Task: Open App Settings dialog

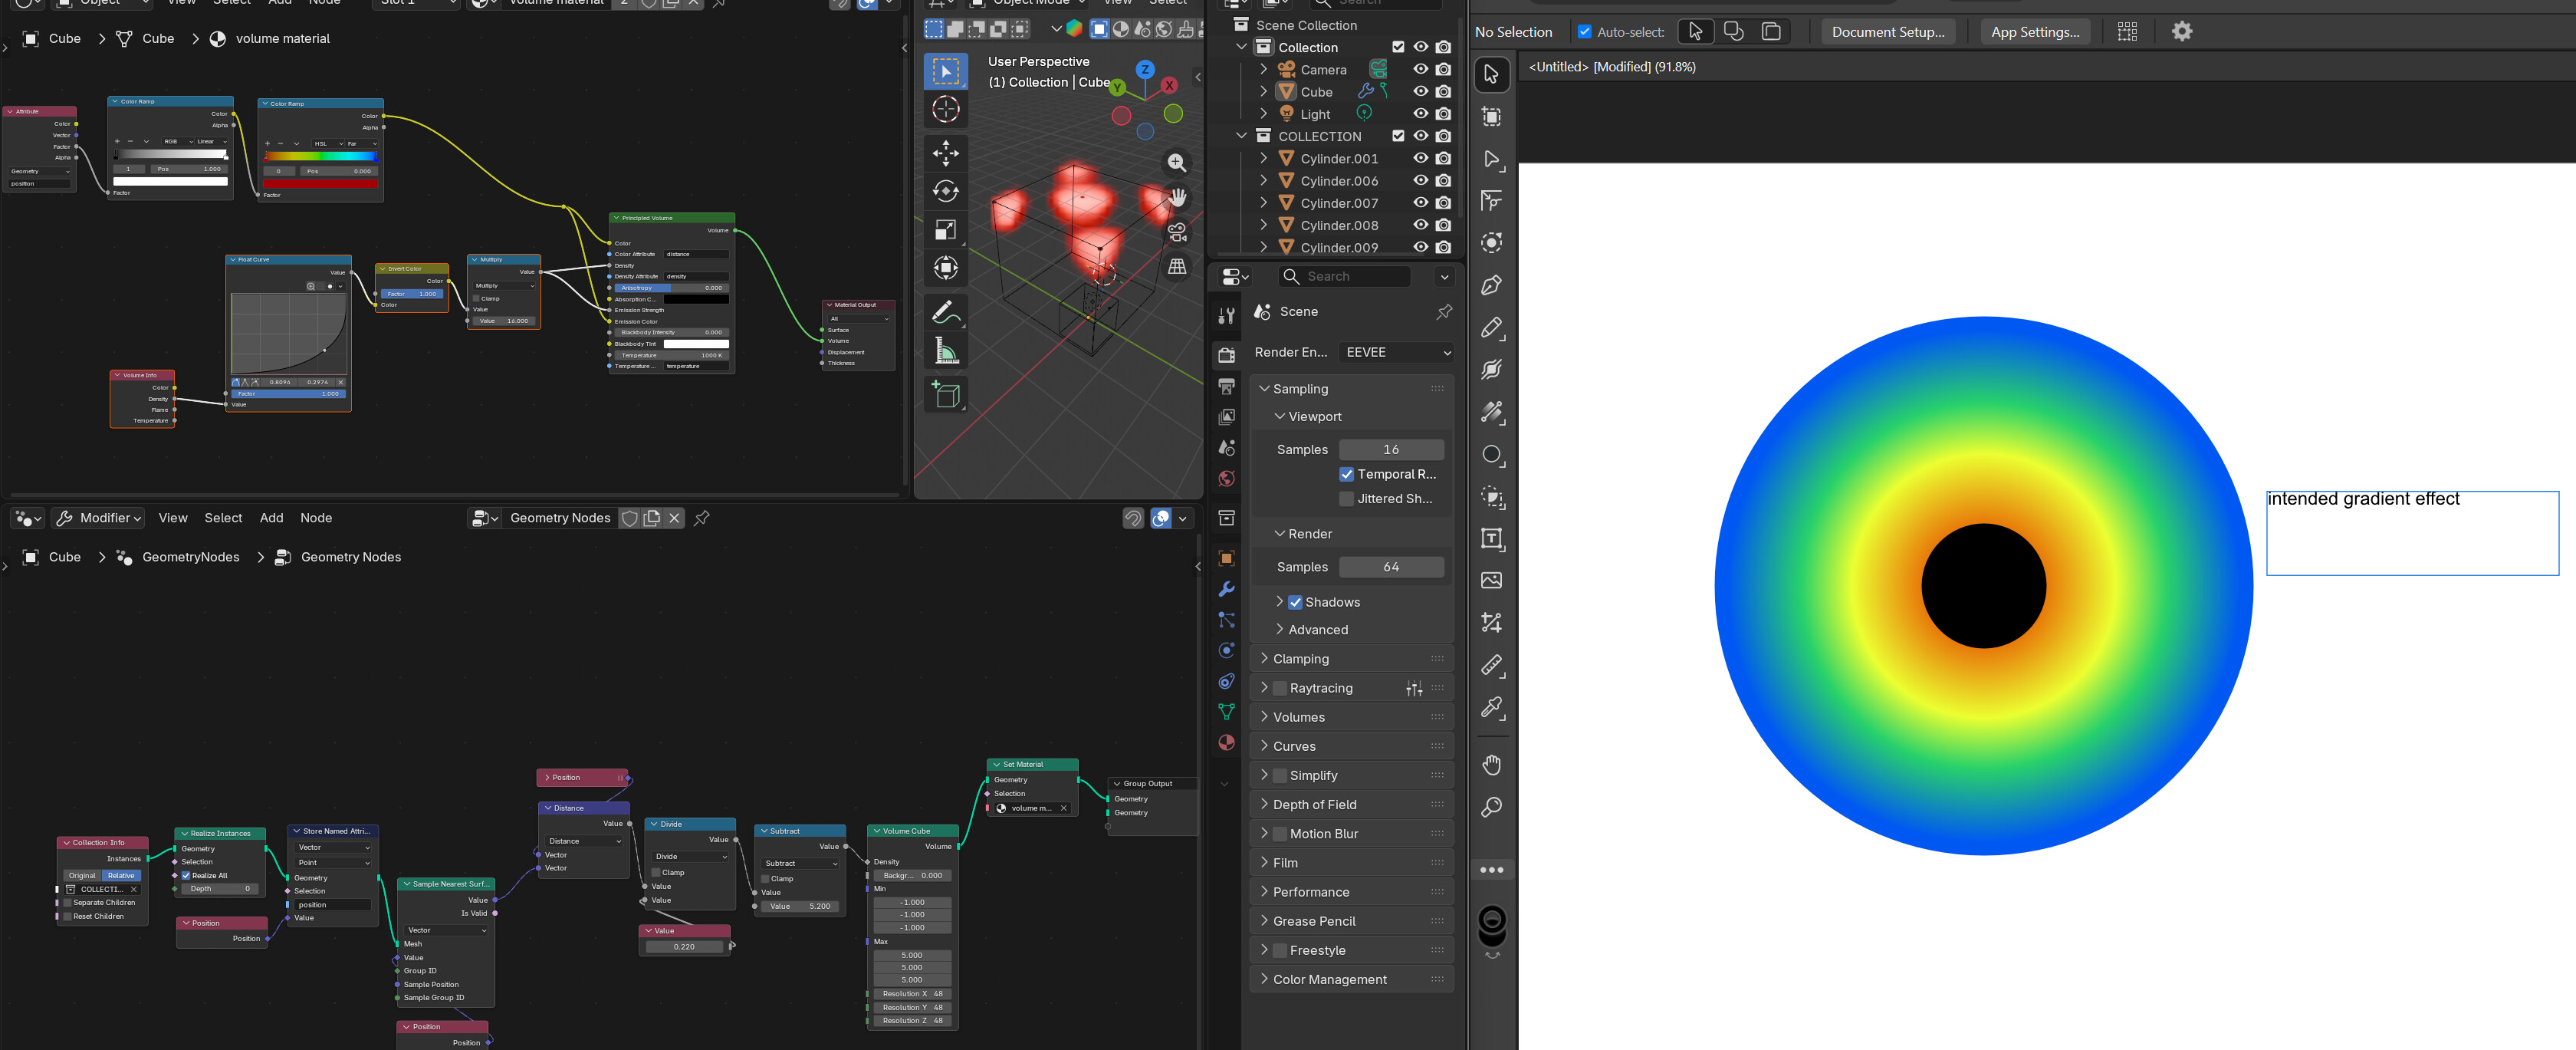Action: (x=2035, y=32)
